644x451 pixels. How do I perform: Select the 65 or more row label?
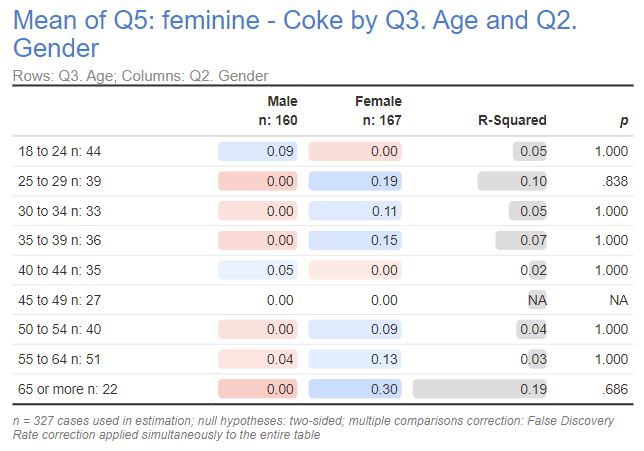(65, 389)
